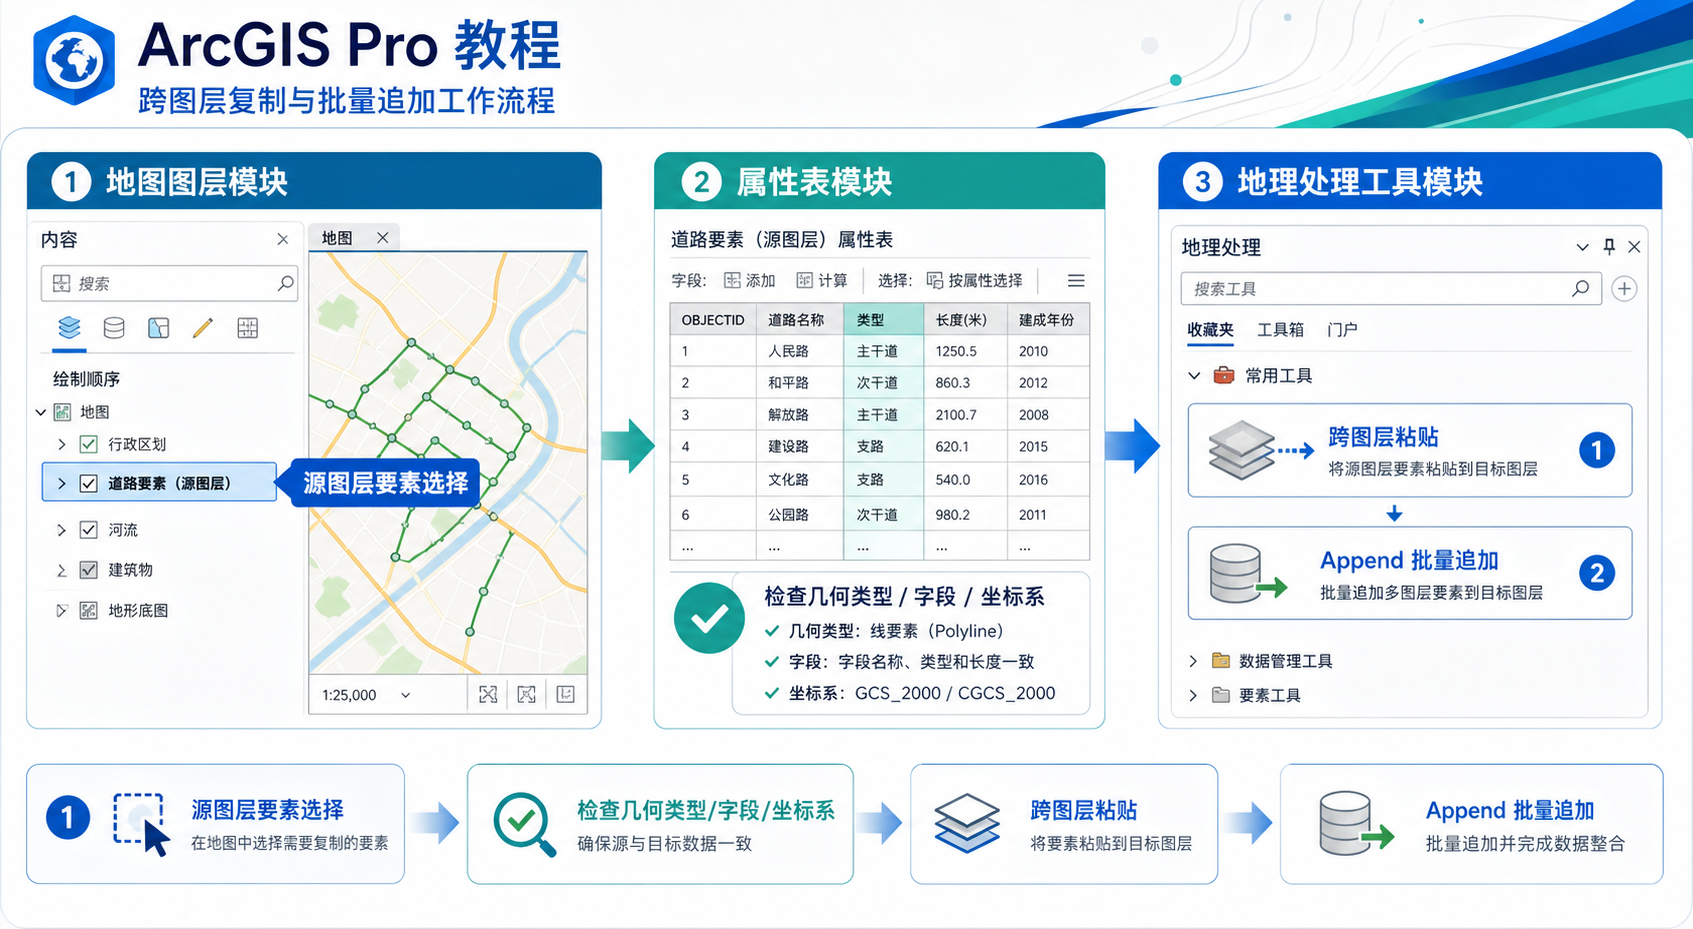The image size is (1693, 929).
Task: Switch to the 工具箱 tab
Action: coord(1280,329)
